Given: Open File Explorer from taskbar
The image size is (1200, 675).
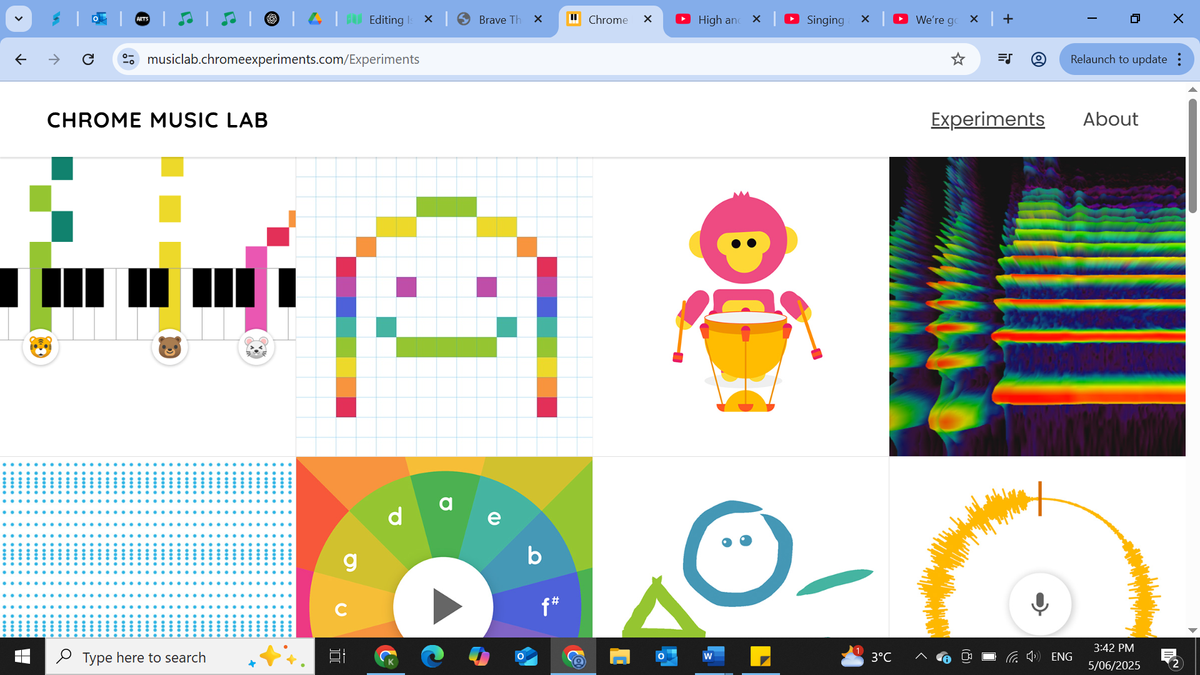Looking at the screenshot, I should 620,657.
